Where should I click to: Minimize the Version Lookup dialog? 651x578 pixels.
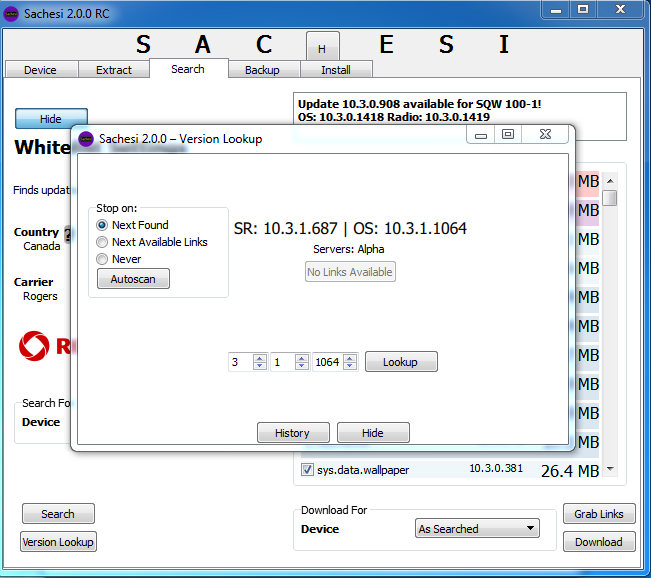tap(481, 135)
